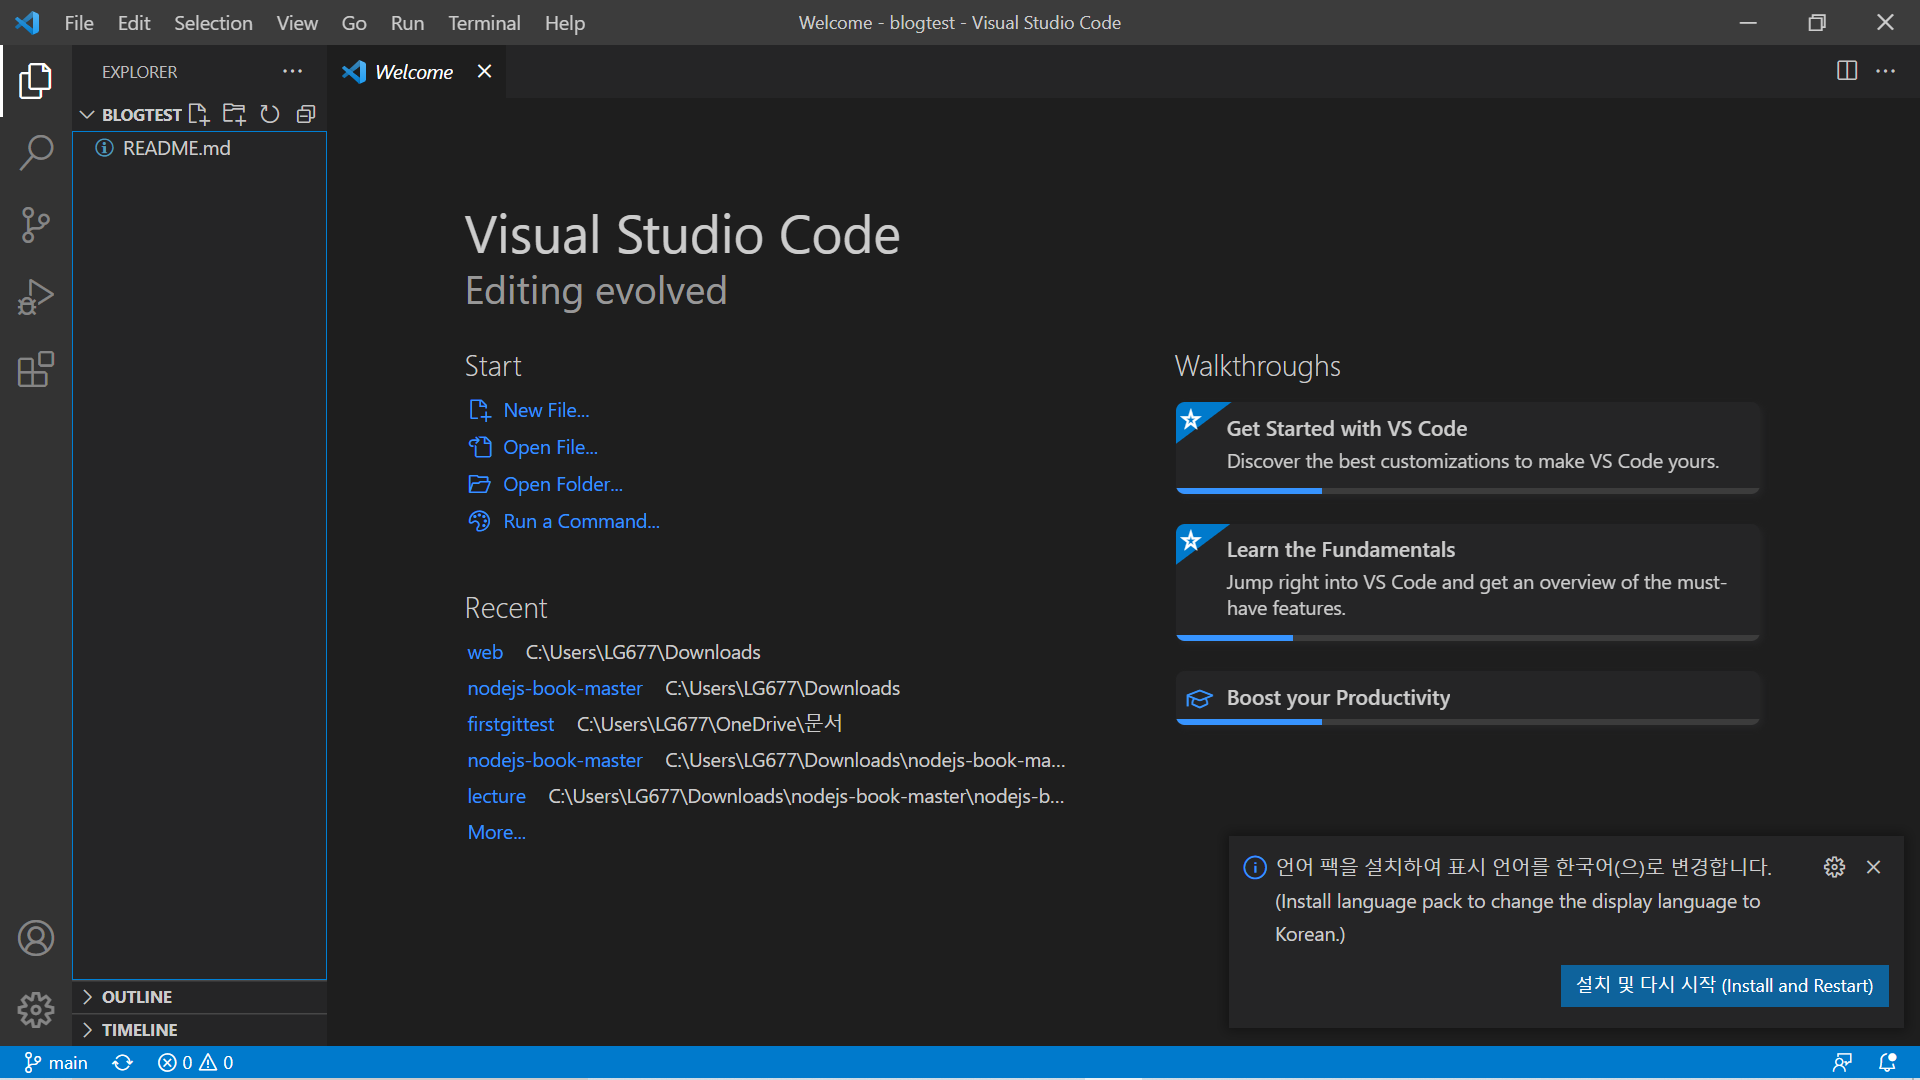Image resolution: width=1920 pixels, height=1080 pixels.
Task: Expand the TIMELINE section
Action: [199, 1030]
